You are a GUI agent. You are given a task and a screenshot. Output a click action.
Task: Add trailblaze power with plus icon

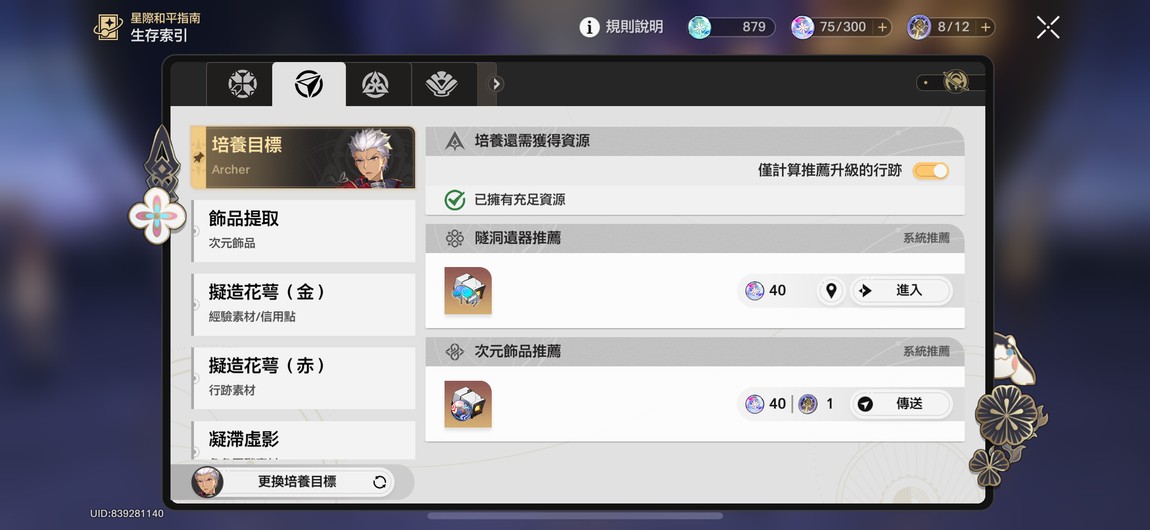[882, 27]
